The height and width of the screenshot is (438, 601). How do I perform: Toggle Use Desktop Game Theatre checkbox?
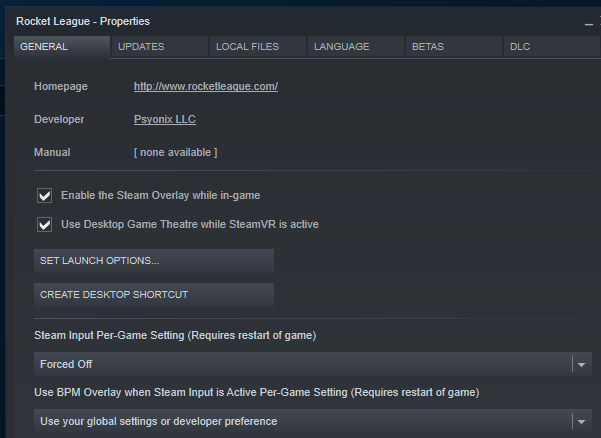(x=44, y=225)
